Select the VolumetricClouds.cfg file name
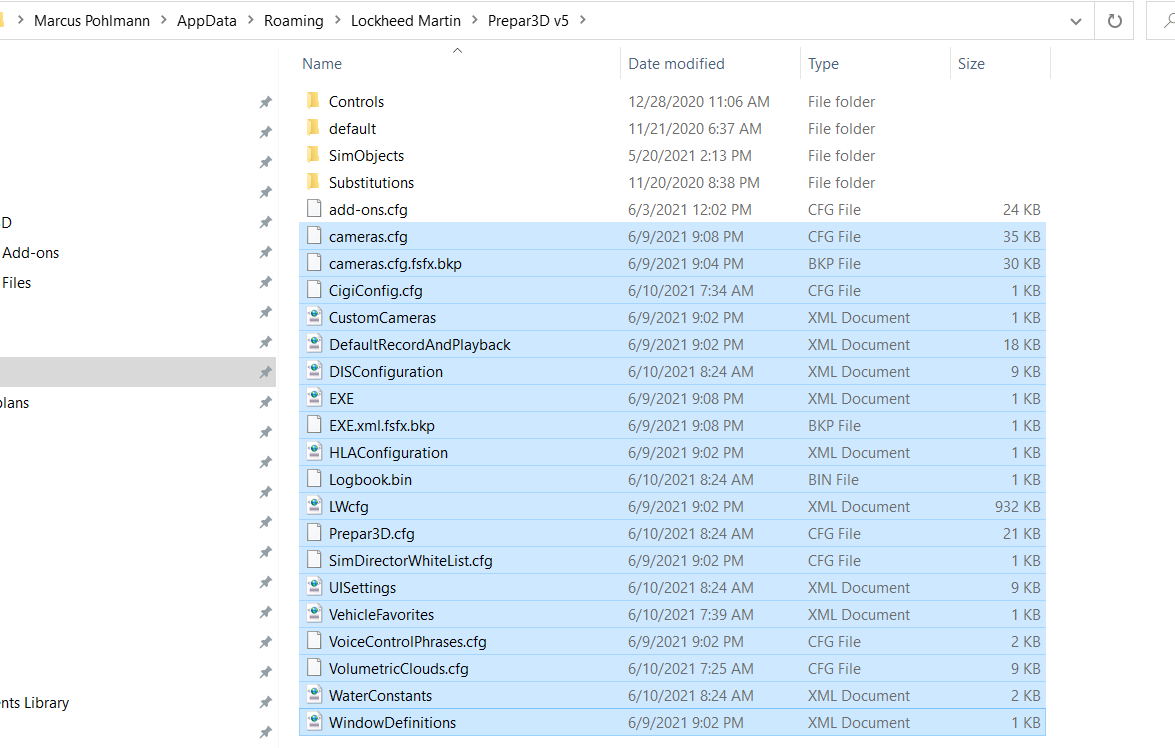The width and height of the screenshot is (1175, 748). tap(398, 669)
